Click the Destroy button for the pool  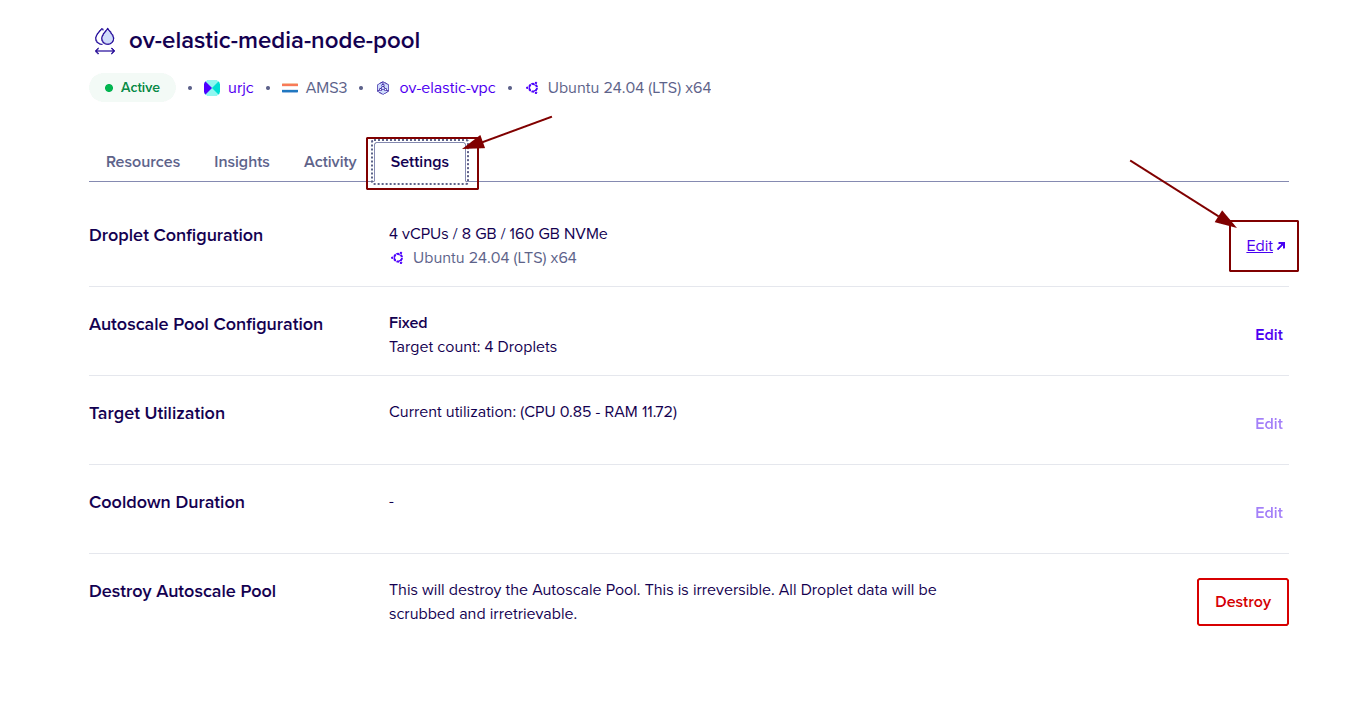(x=1242, y=601)
